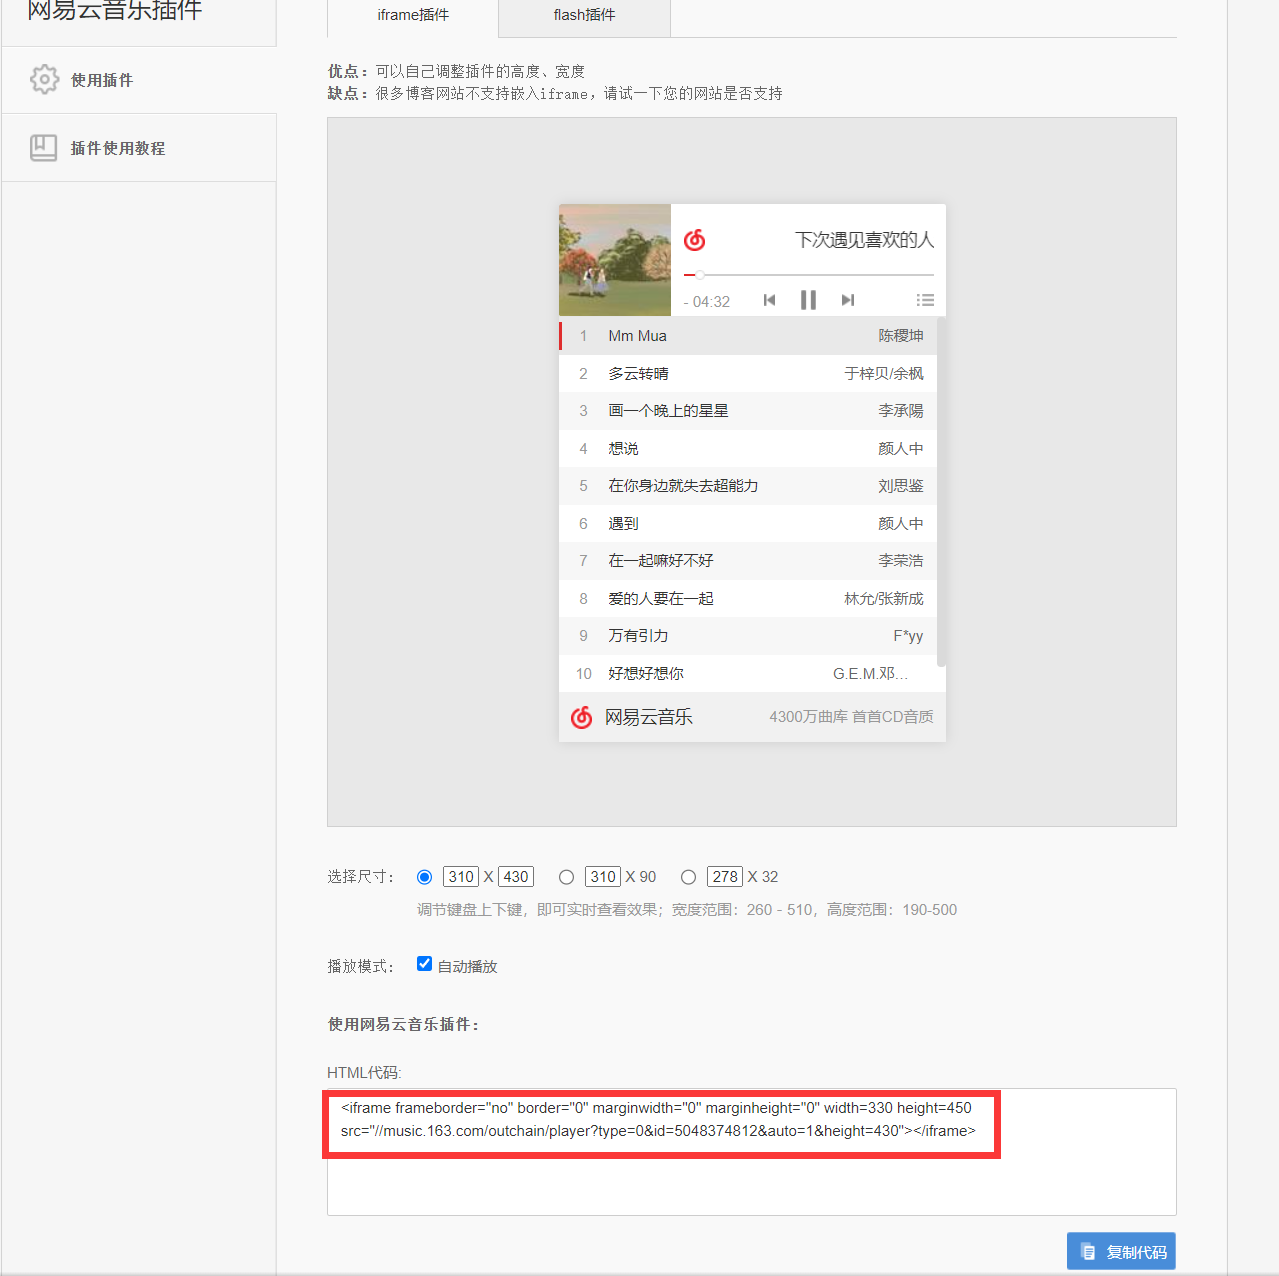Click the 310 width field before X 90
1279x1276 pixels.
pos(603,877)
